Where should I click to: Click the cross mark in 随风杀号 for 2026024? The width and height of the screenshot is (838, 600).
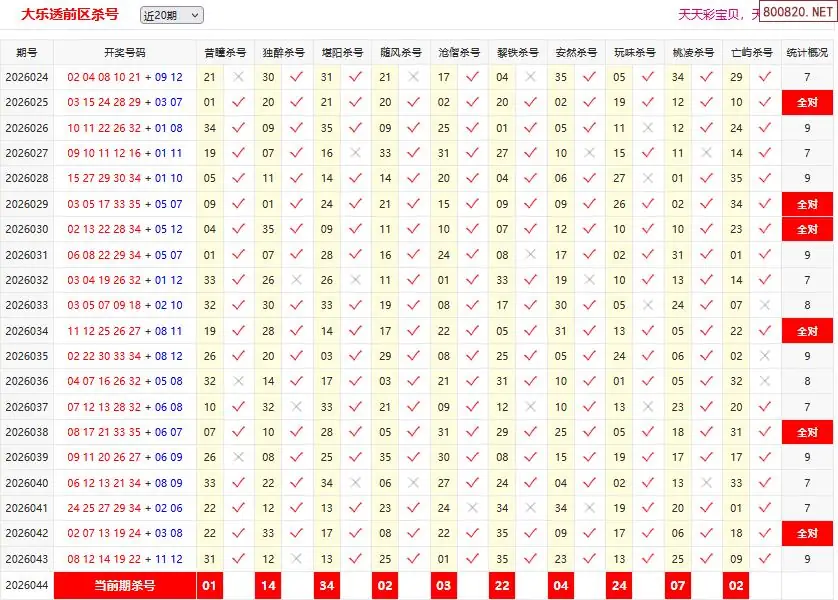(414, 77)
